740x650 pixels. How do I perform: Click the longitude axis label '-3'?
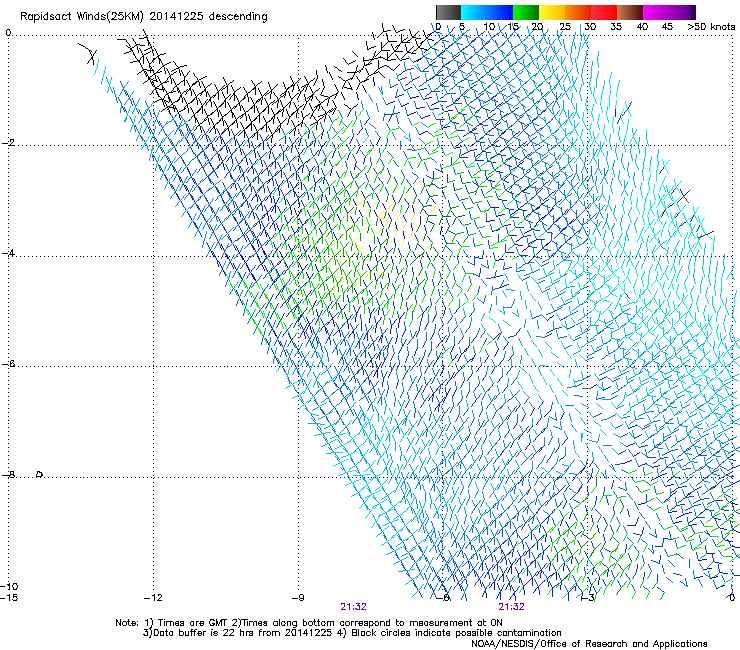[x=588, y=598]
